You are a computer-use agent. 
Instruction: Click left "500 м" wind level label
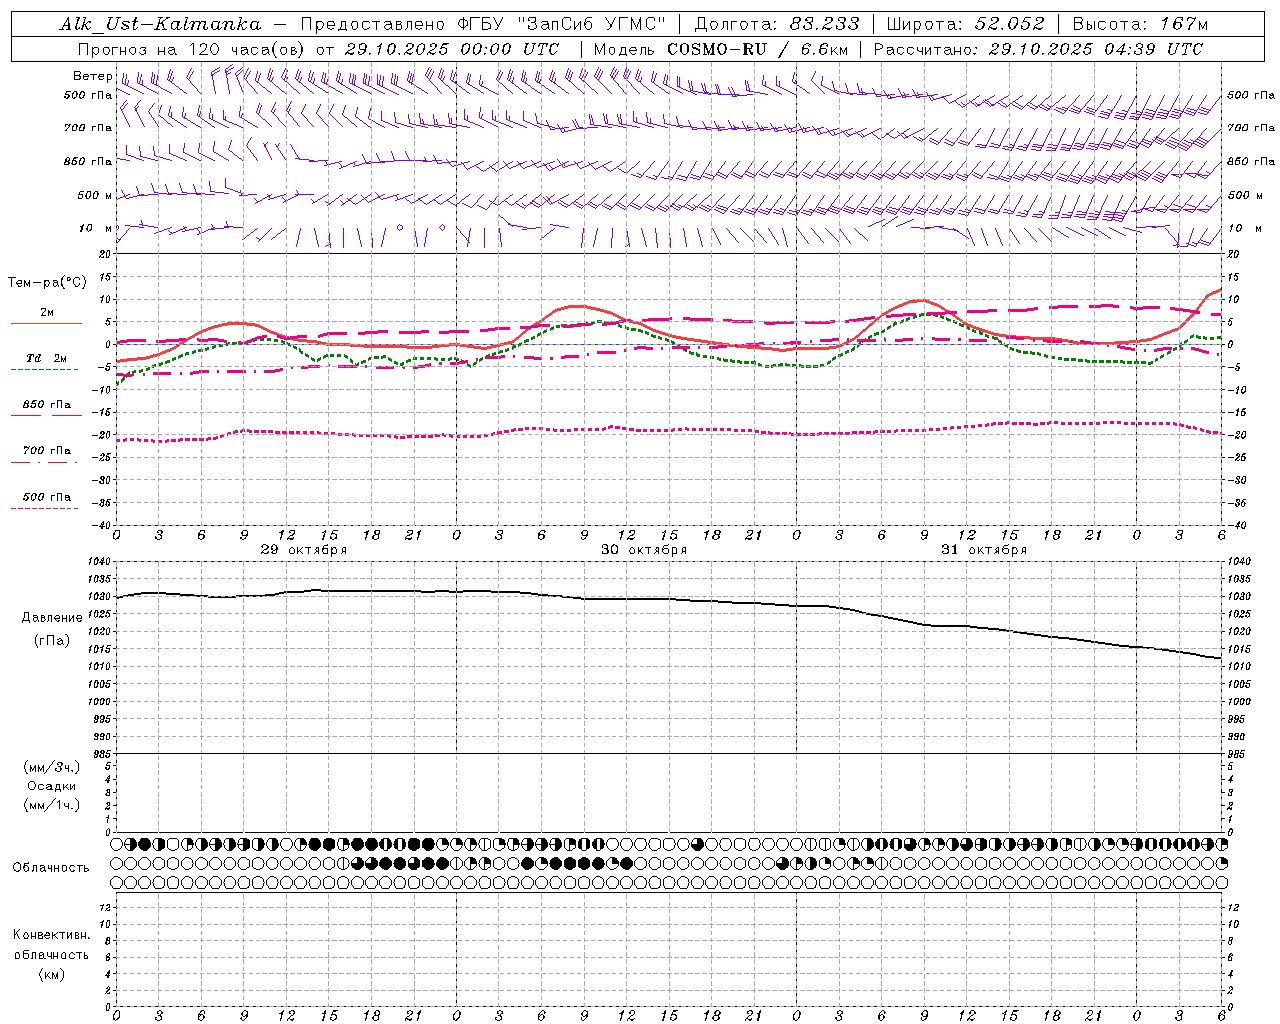95,195
